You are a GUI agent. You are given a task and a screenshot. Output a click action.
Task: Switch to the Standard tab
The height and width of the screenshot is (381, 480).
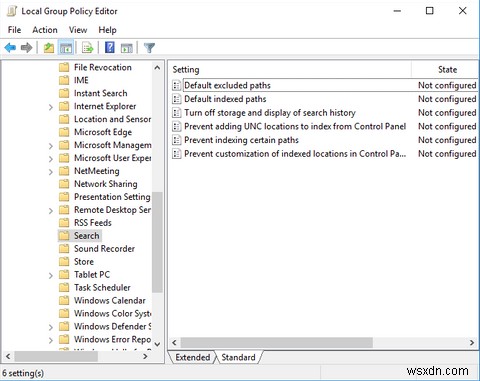(238, 357)
